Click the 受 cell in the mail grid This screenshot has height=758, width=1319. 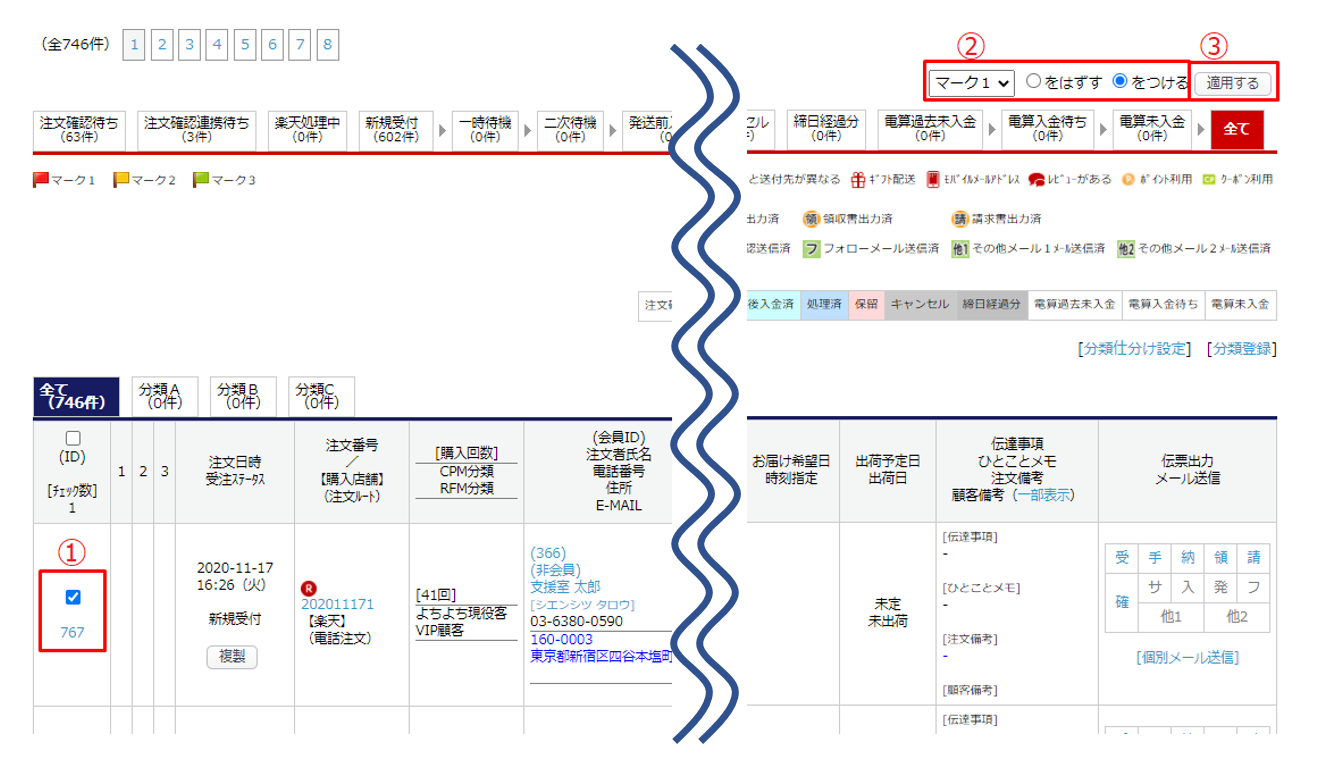(1122, 558)
